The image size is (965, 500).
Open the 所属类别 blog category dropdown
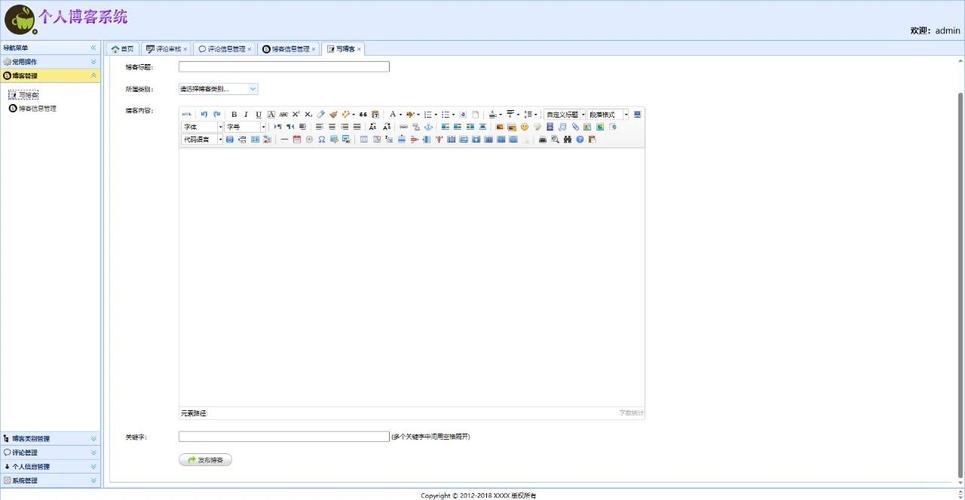click(218, 89)
